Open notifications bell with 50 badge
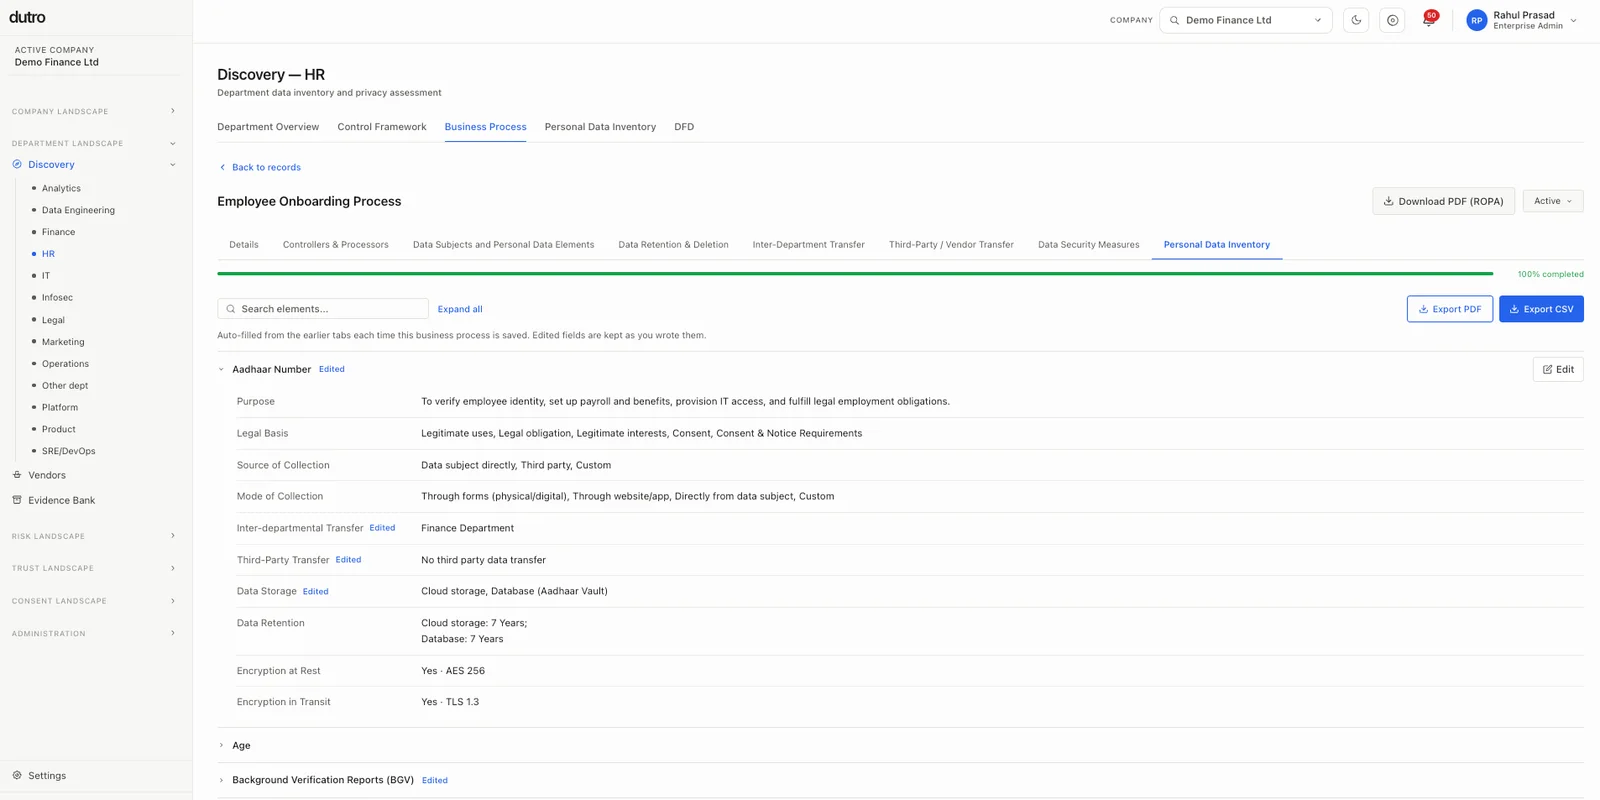The image size is (1600, 800). [x=1428, y=20]
